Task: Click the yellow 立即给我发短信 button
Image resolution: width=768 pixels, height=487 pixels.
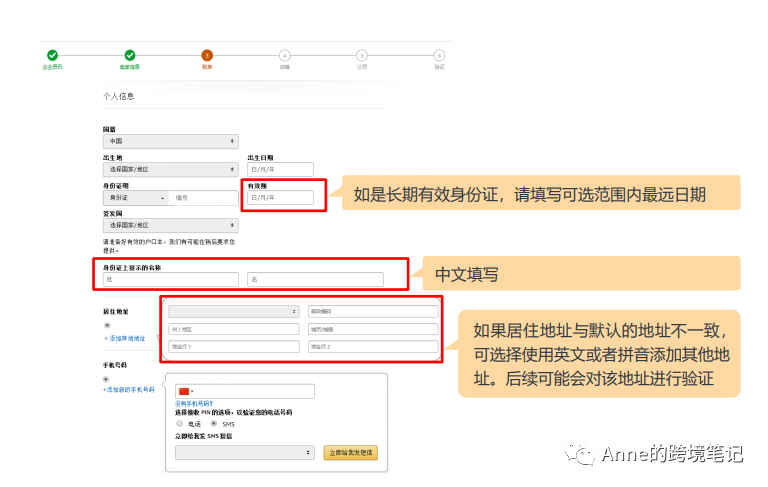Action: tap(351, 453)
